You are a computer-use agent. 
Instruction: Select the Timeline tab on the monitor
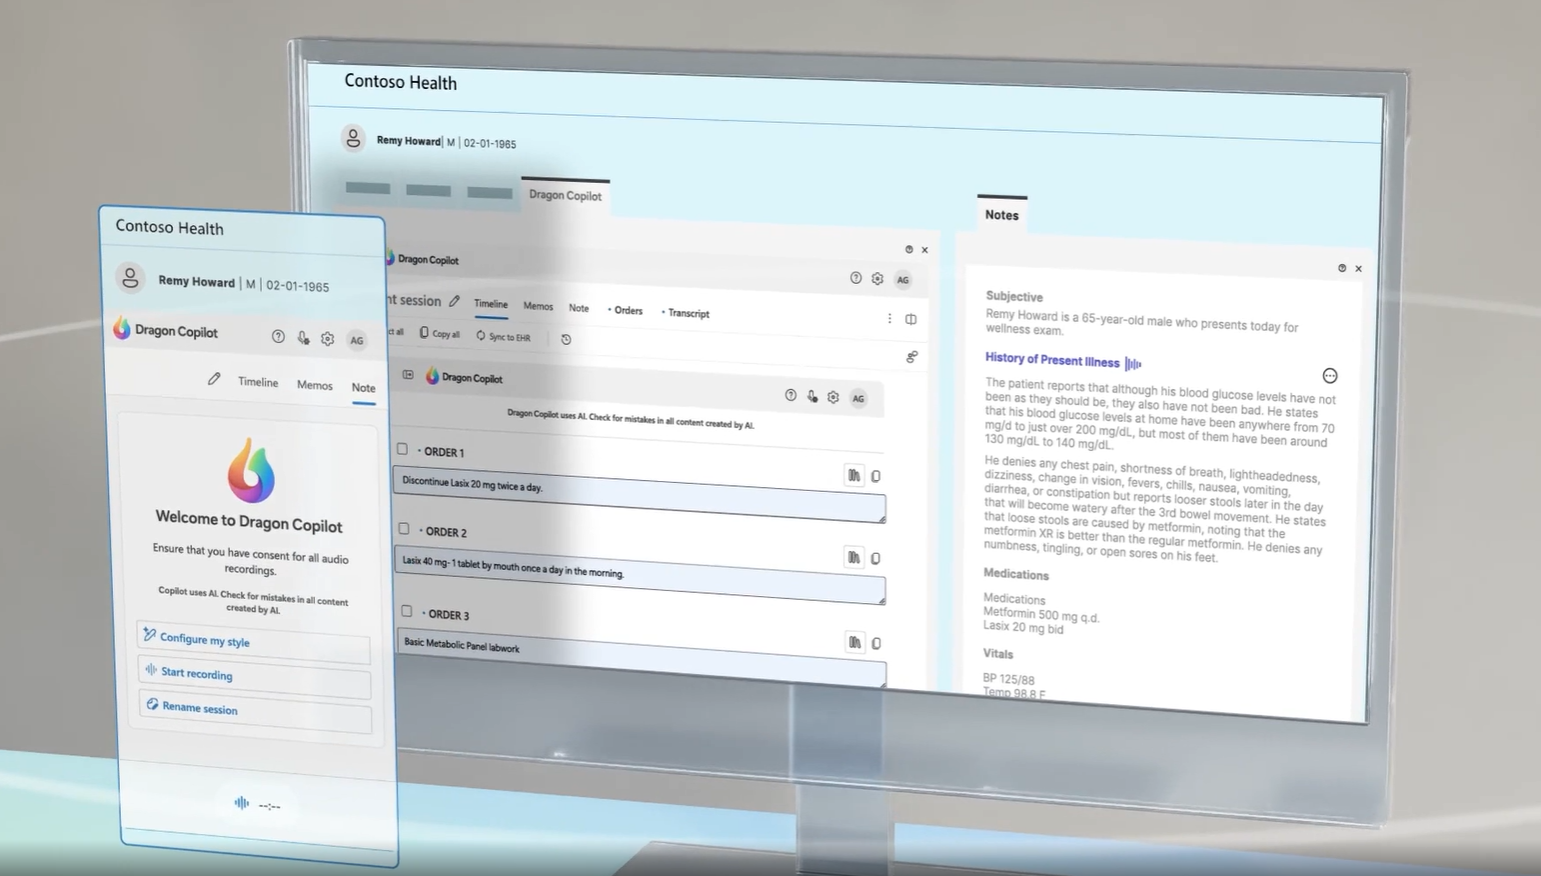(x=491, y=304)
